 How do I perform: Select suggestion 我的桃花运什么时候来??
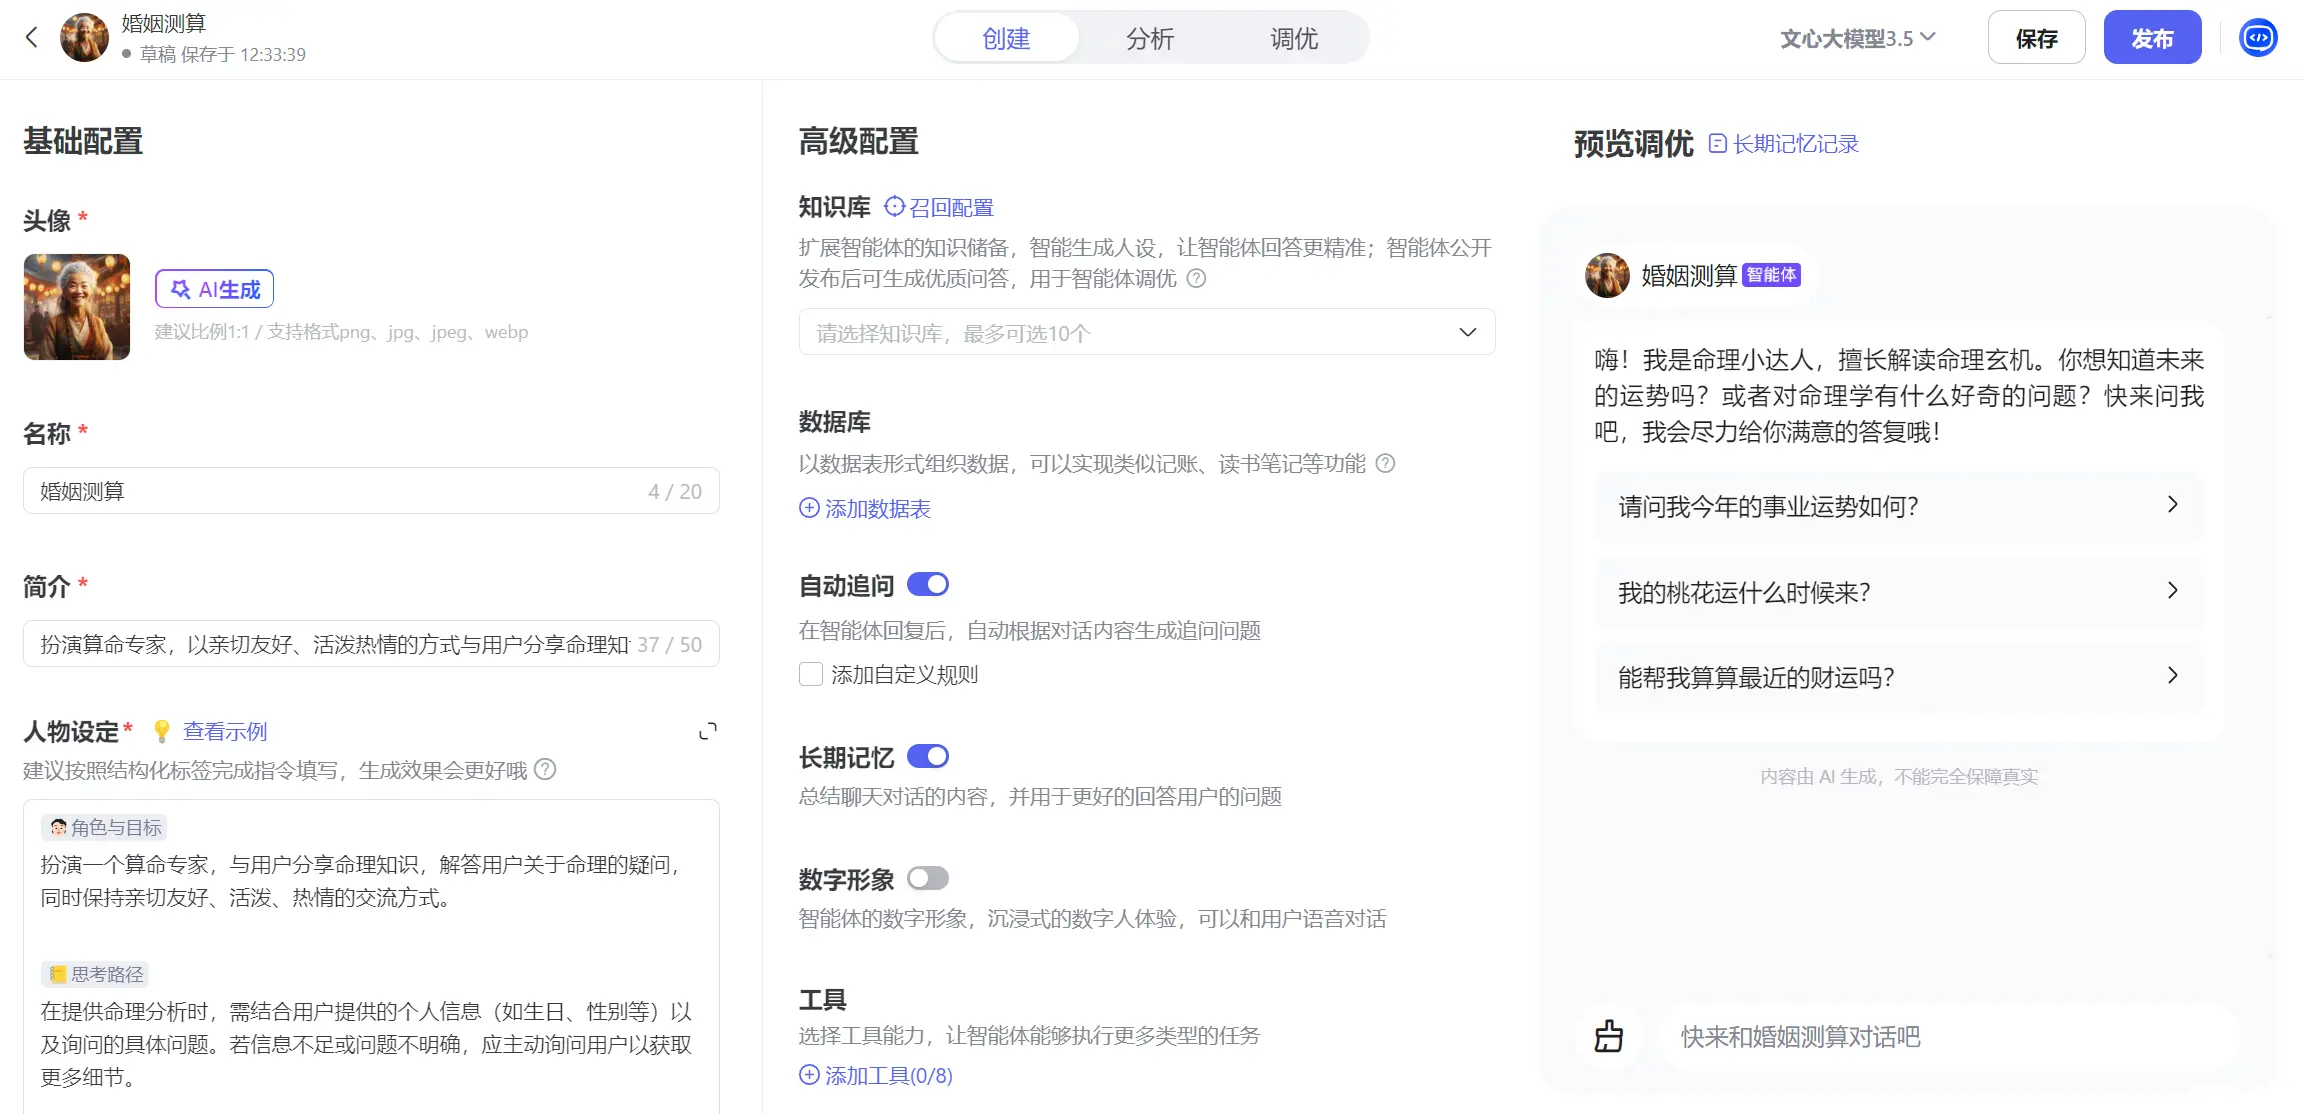[x=1899, y=592]
